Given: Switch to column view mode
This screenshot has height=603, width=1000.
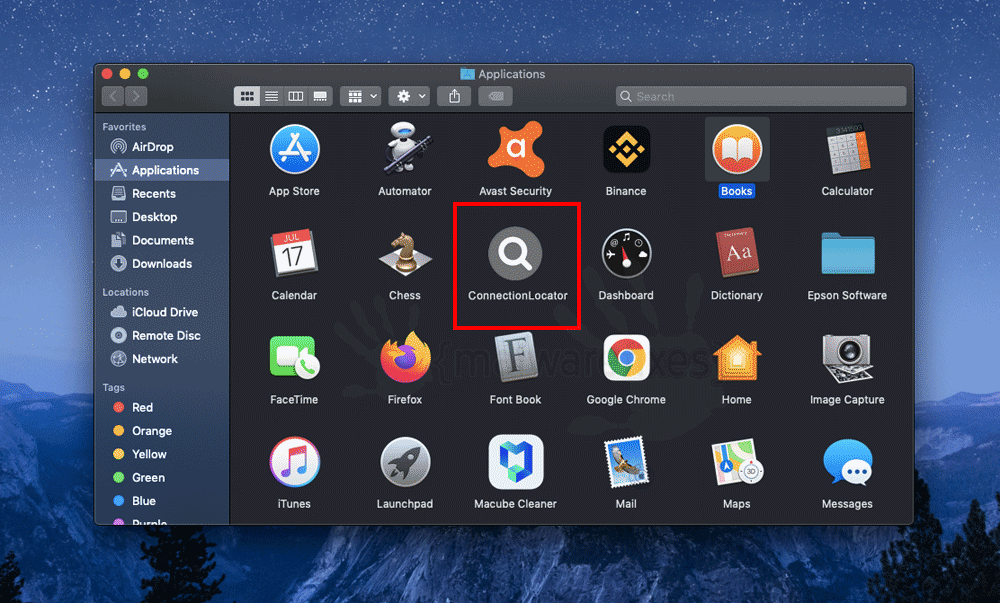Looking at the screenshot, I should 296,96.
